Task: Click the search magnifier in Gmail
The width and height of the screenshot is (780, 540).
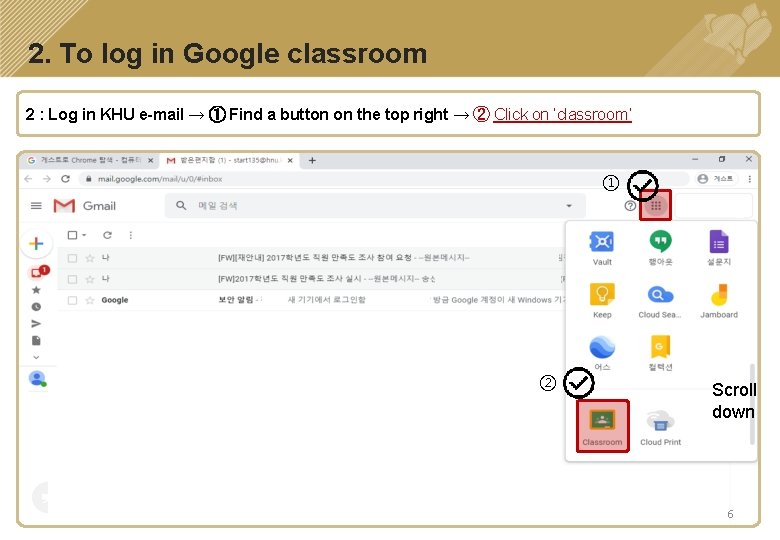Action: tap(181, 205)
